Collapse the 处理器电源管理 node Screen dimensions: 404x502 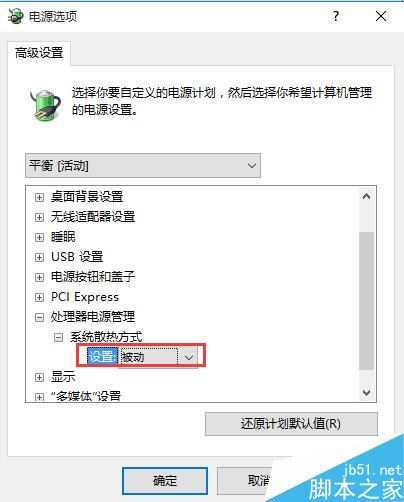(x=39, y=317)
